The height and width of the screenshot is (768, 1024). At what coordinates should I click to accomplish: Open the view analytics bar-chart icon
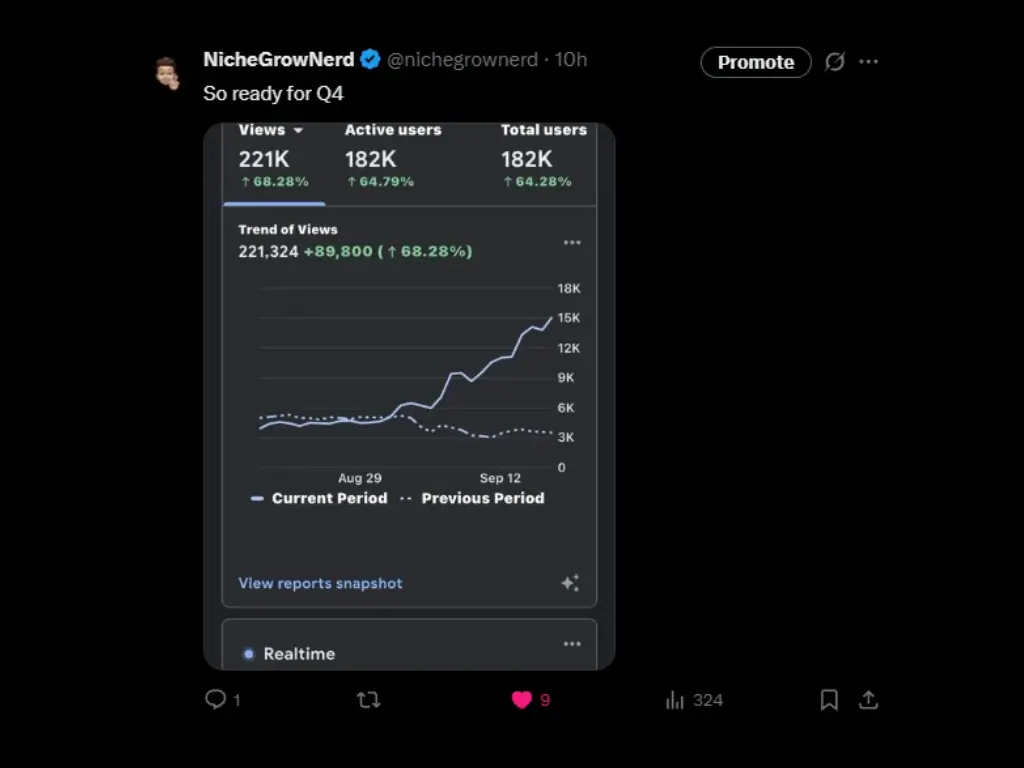(676, 700)
